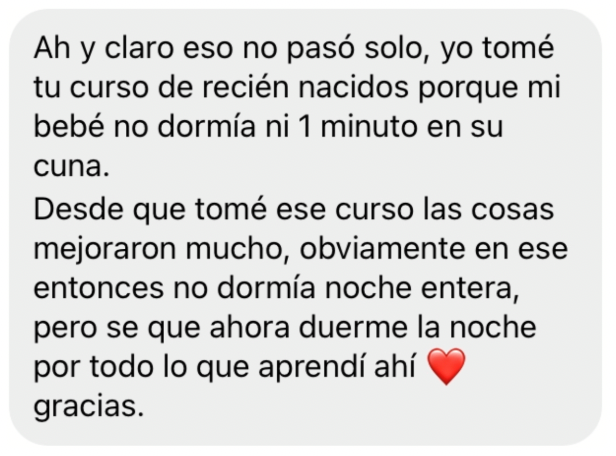Click the word "mejoraron" in the bubble

105,249
